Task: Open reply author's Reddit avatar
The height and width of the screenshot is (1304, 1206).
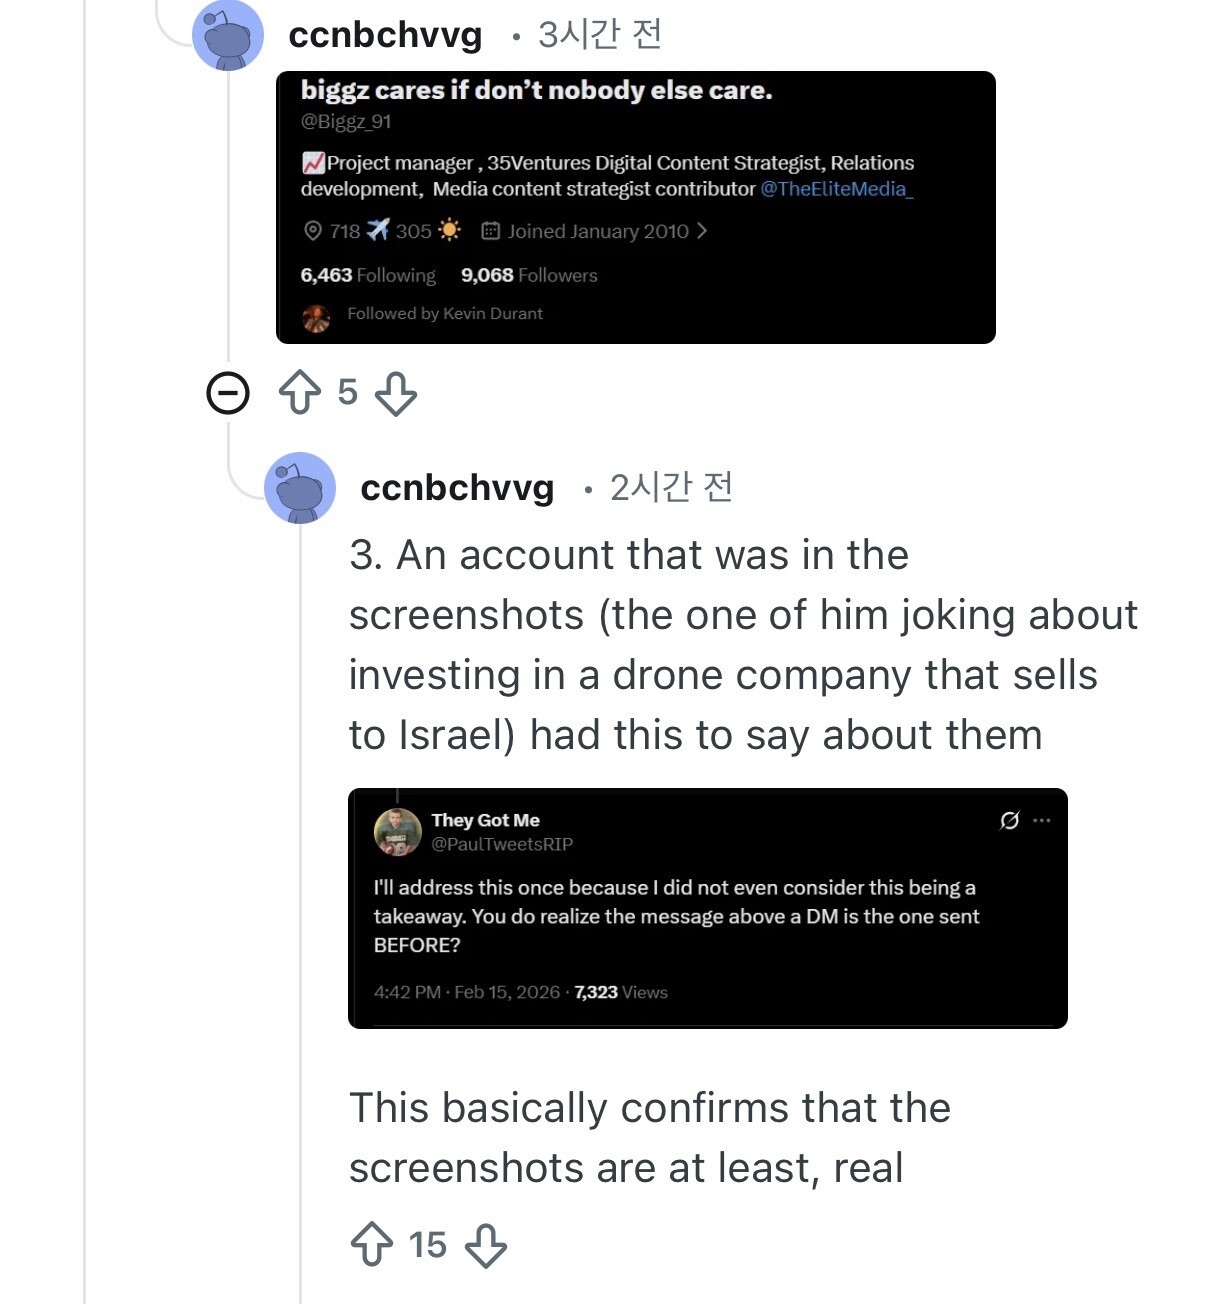Action: 300,488
